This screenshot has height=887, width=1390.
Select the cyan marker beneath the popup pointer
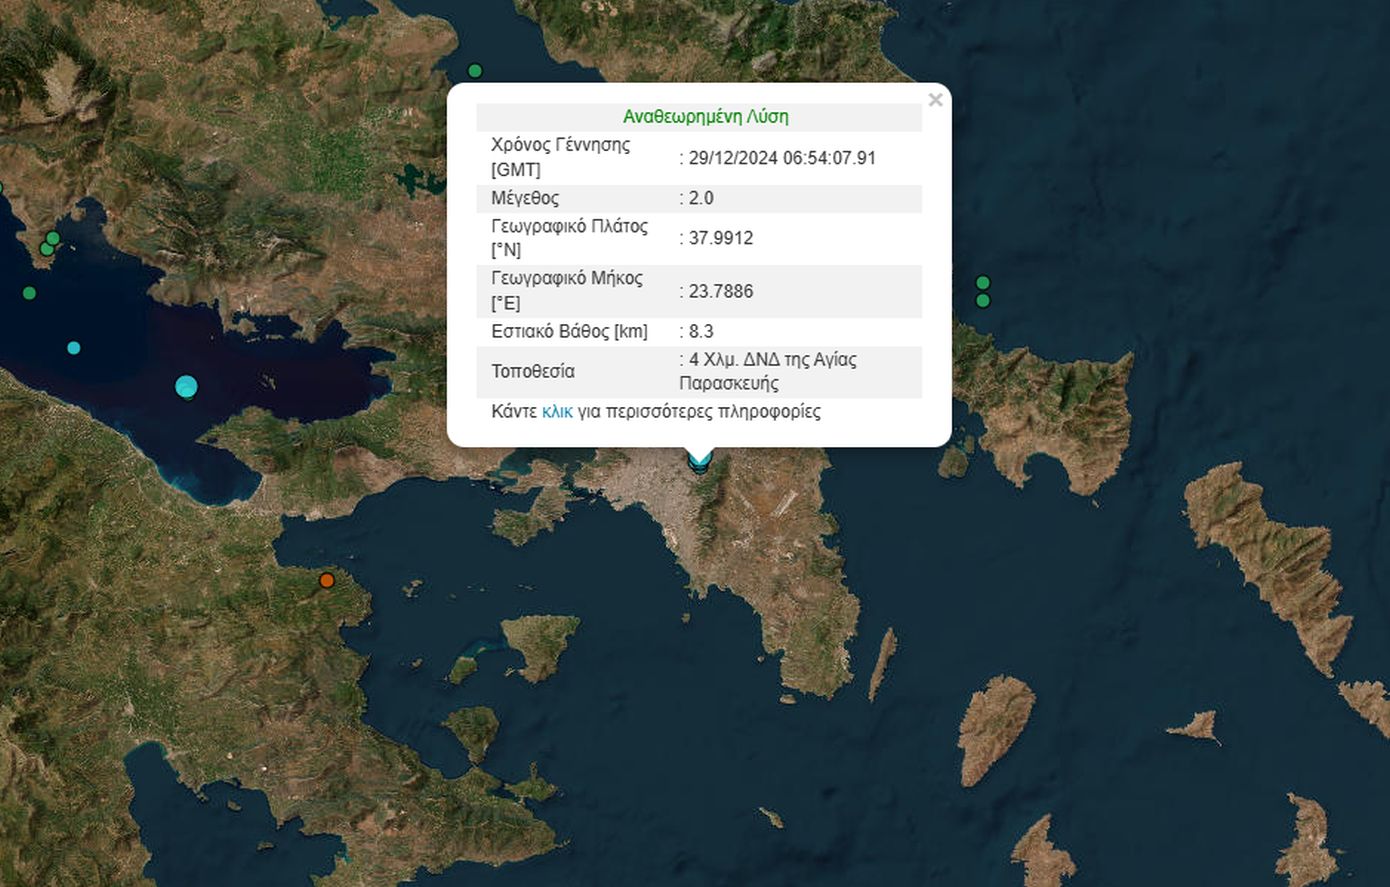pos(700,461)
